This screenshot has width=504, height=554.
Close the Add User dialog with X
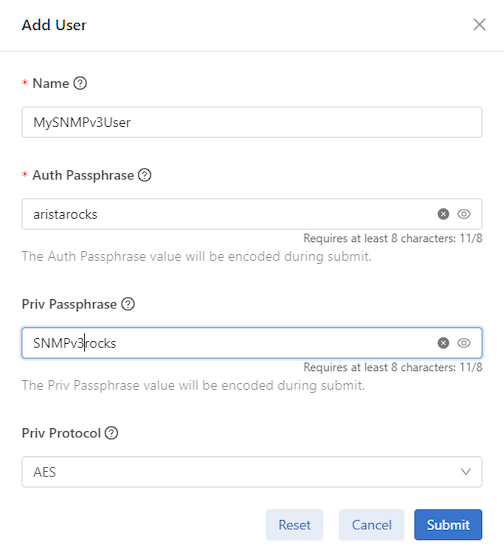[479, 25]
